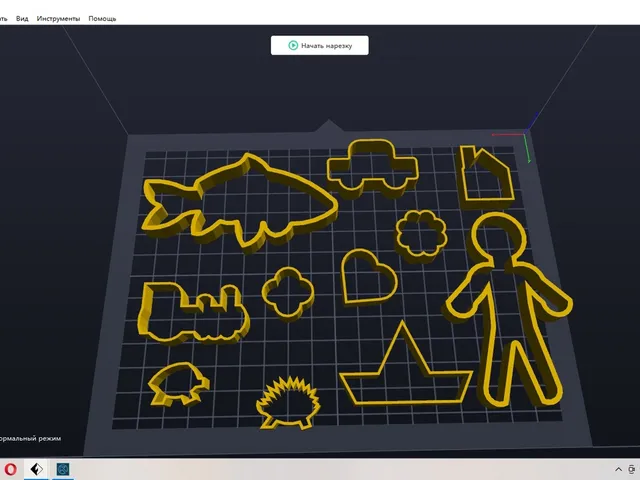The height and width of the screenshot is (480, 640).
Task: Select the turtle-shaped cutter model
Action: [178, 384]
